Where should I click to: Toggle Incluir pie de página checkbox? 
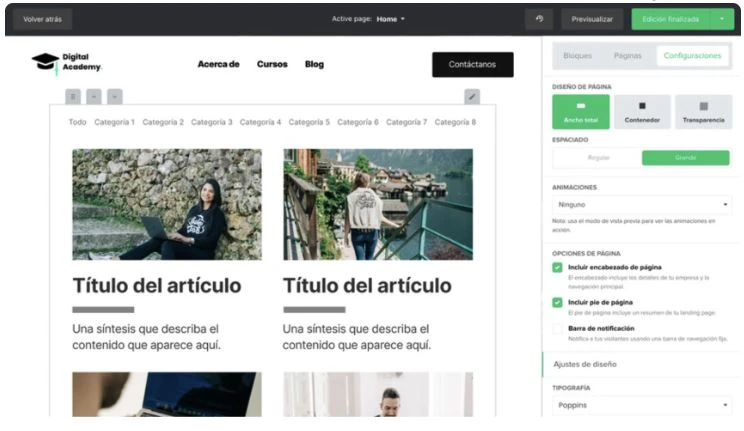coord(558,302)
